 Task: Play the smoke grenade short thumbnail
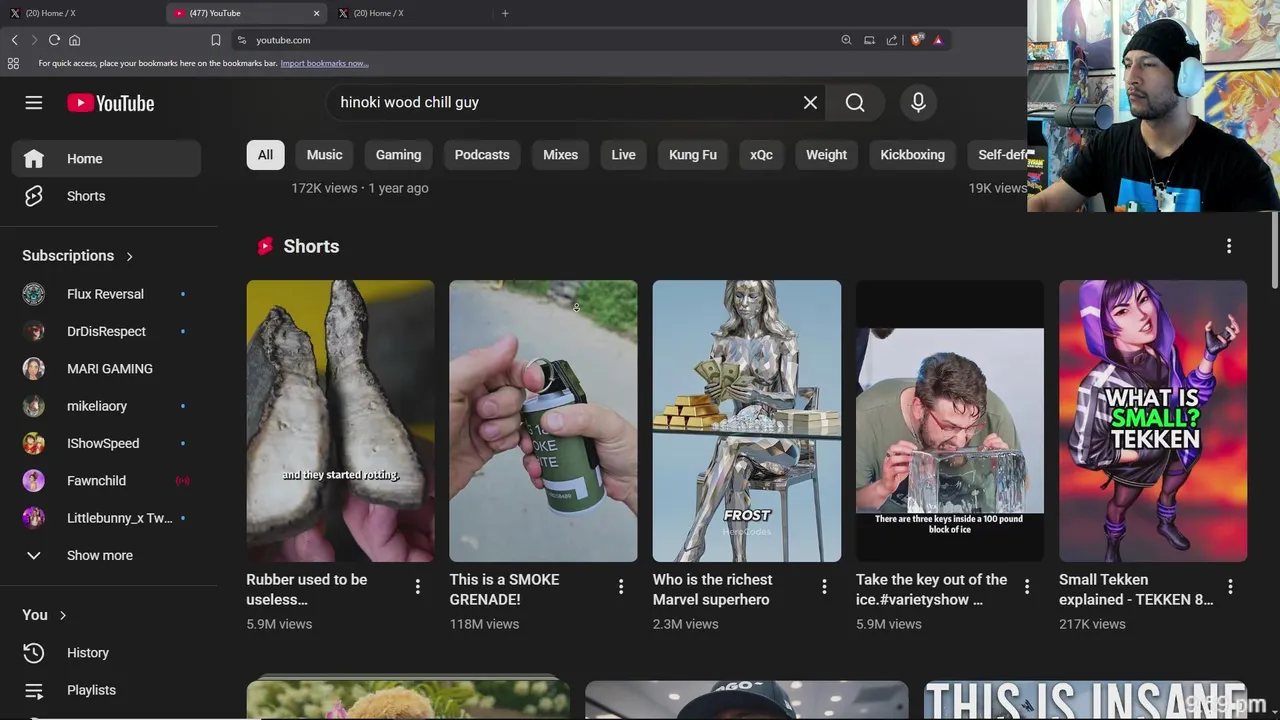(x=543, y=421)
